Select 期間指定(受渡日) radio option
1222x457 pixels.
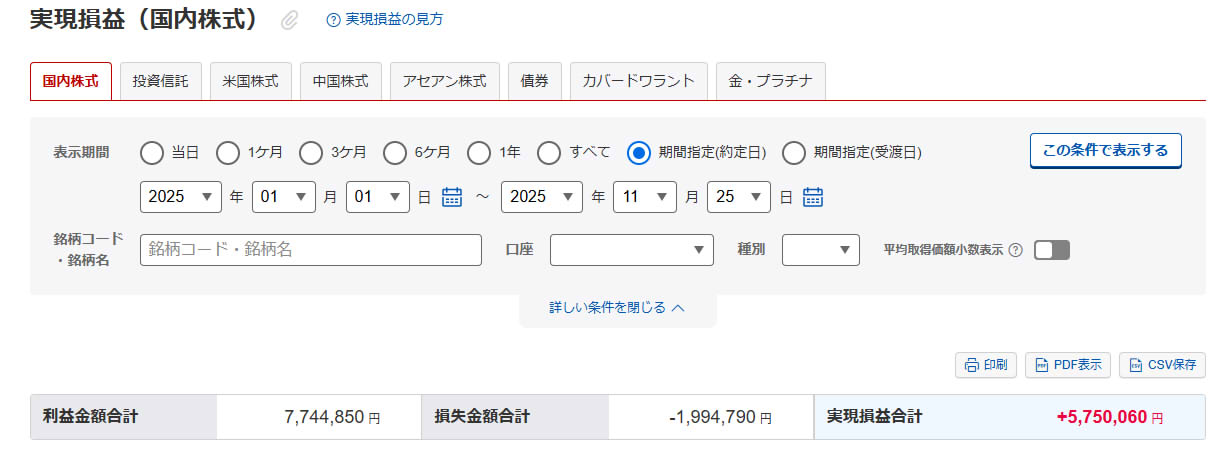(794, 153)
